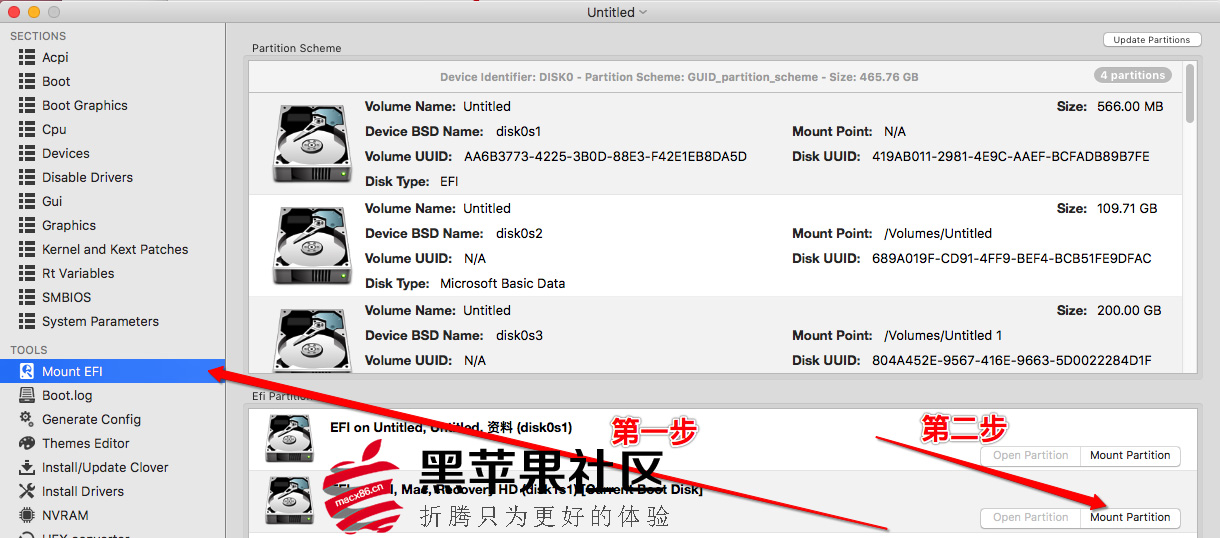Screen dimensions: 1220x538
Task: Click the Gui section icon
Action: [27, 201]
